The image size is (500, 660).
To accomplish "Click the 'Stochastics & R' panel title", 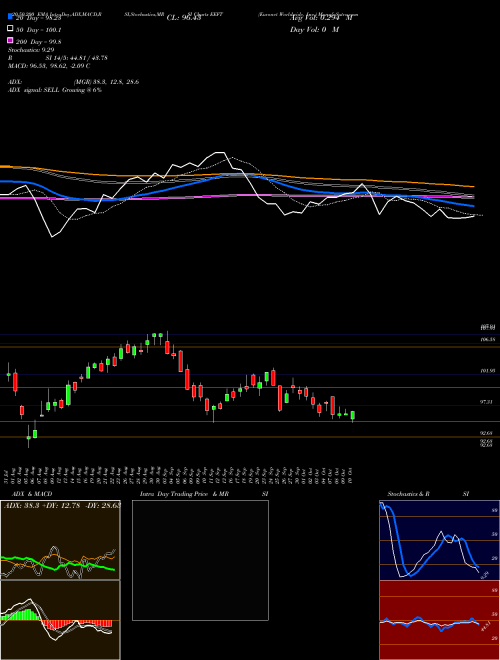I will [x=408, y=494].
